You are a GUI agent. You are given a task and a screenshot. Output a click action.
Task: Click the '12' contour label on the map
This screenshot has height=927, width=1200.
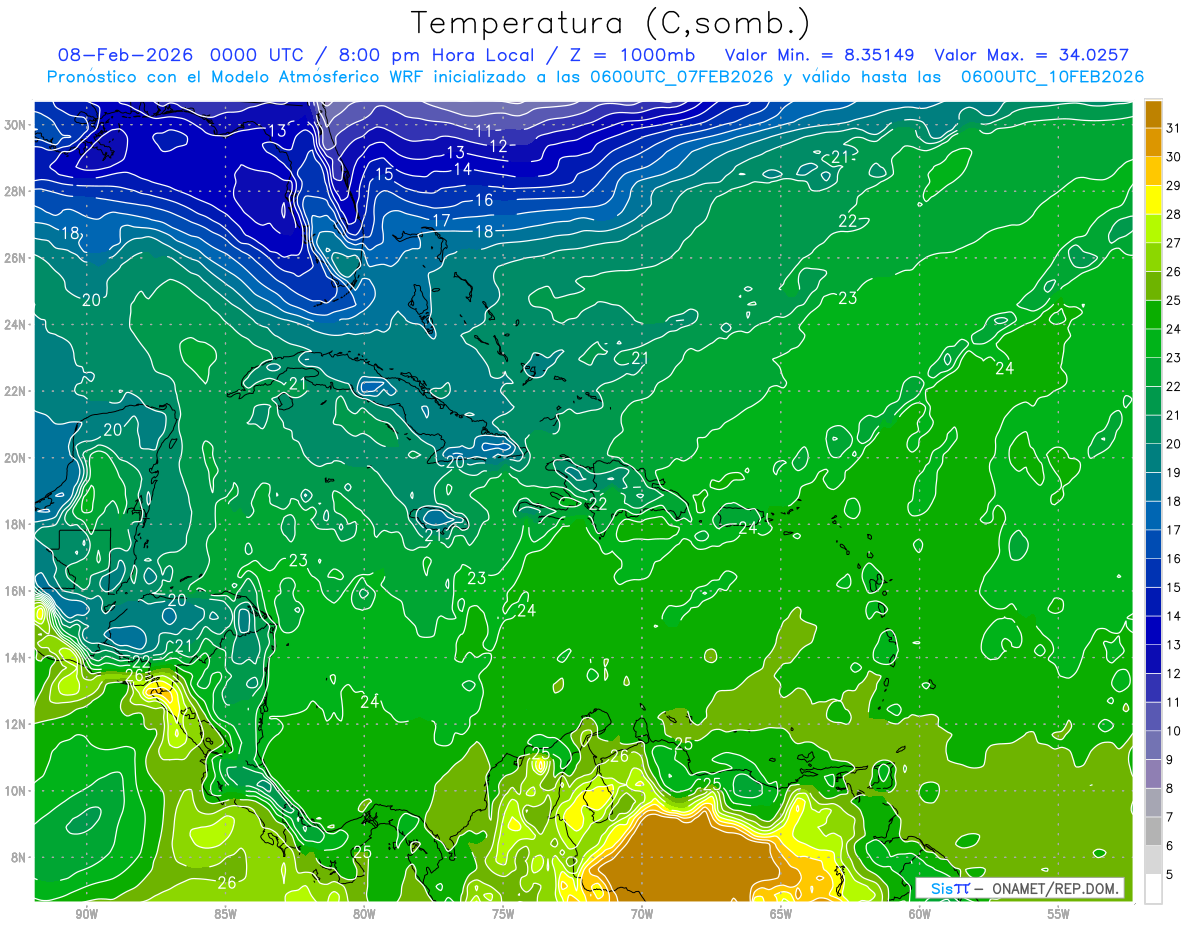coord(498,146)
